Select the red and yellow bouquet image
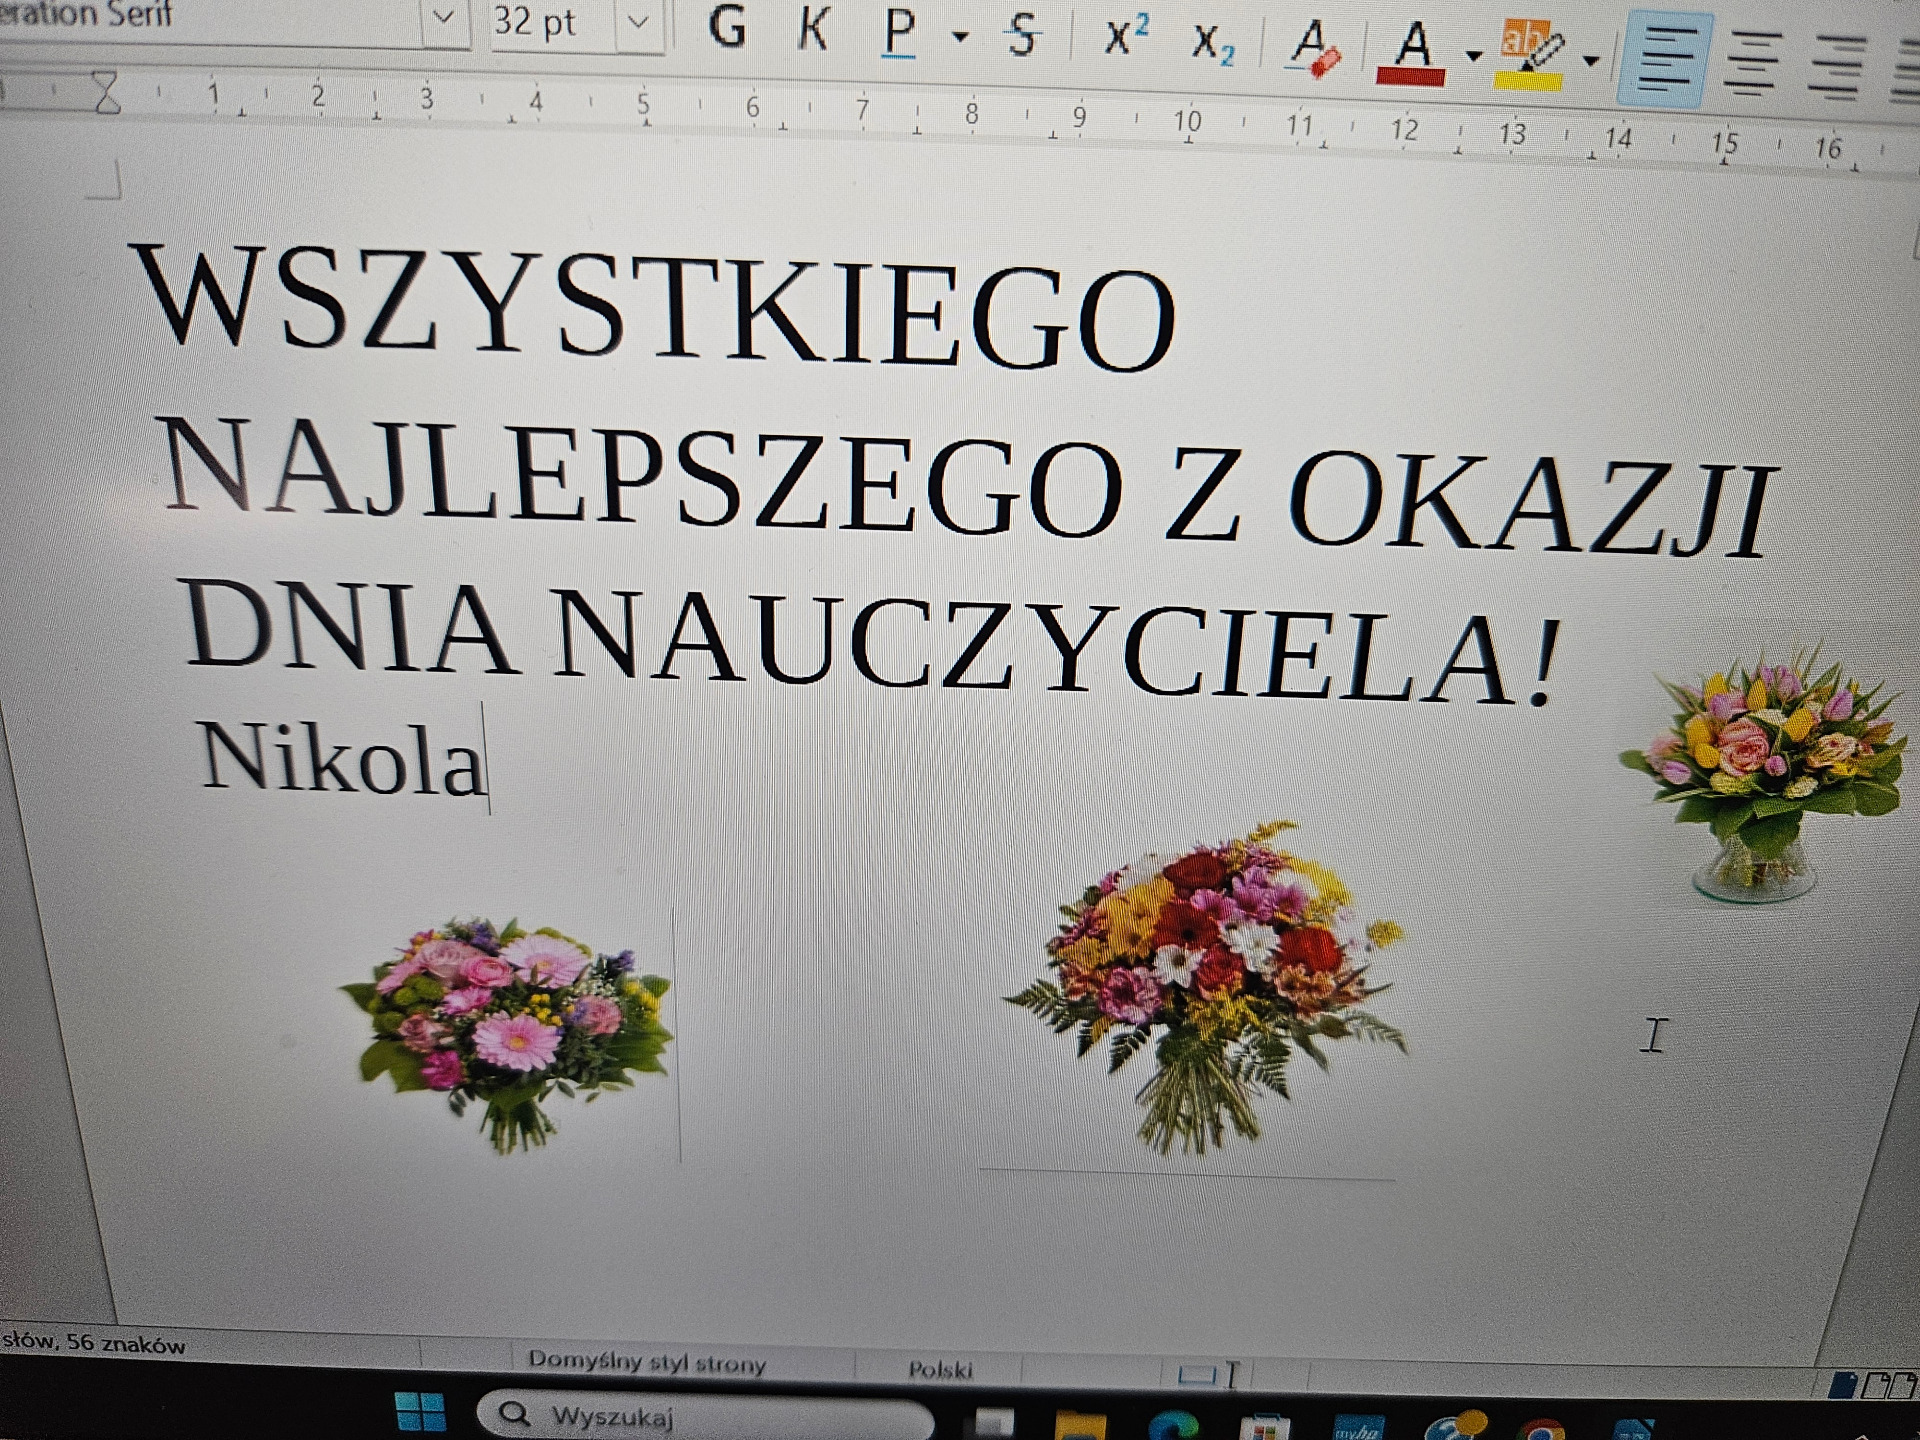 click(1204, 988)
